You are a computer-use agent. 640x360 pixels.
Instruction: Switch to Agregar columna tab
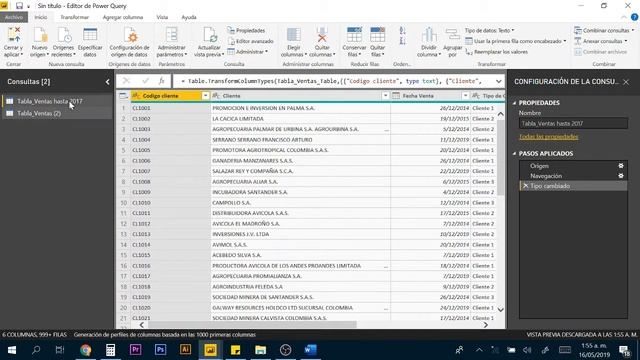[x=122, y=17]
